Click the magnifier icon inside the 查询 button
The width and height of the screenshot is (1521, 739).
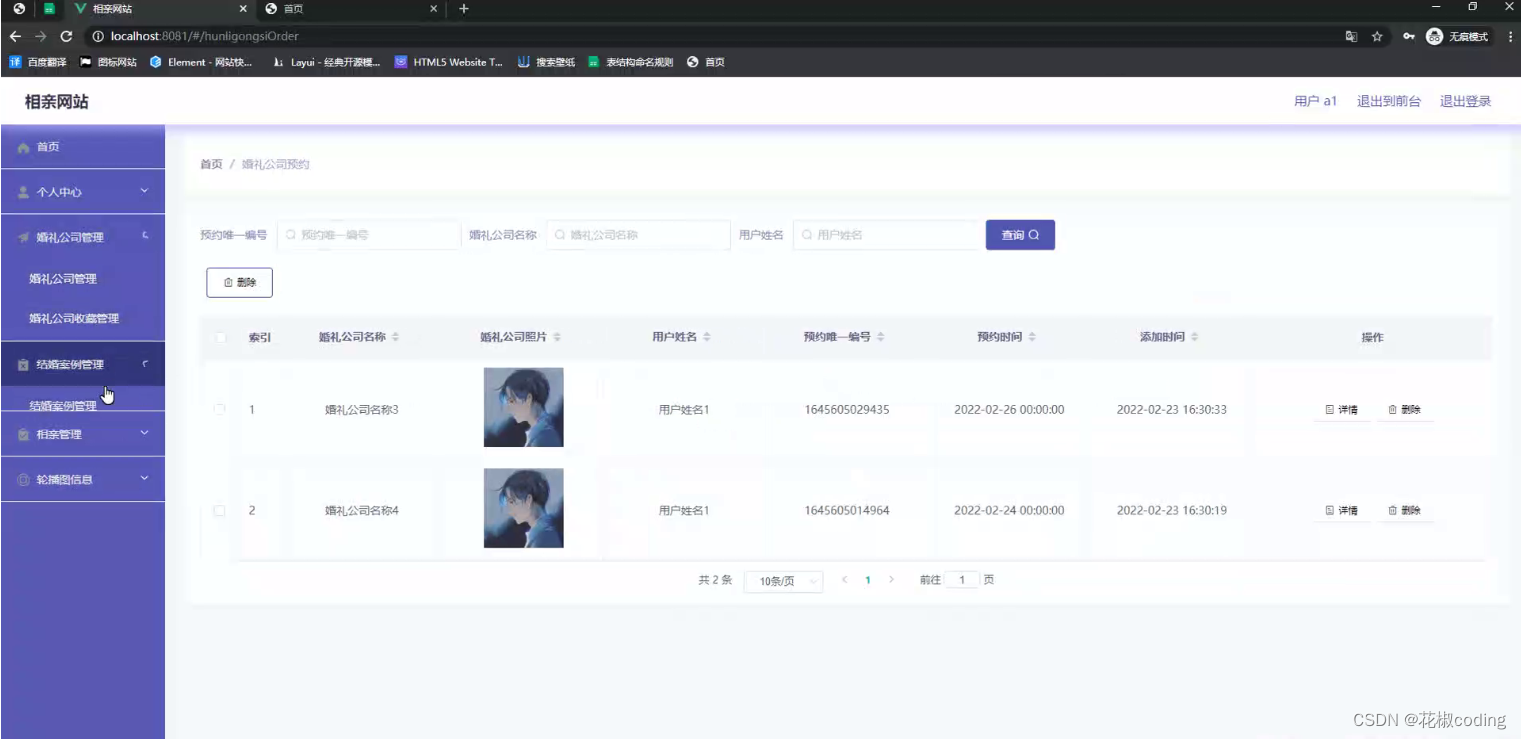(1036, 234)
